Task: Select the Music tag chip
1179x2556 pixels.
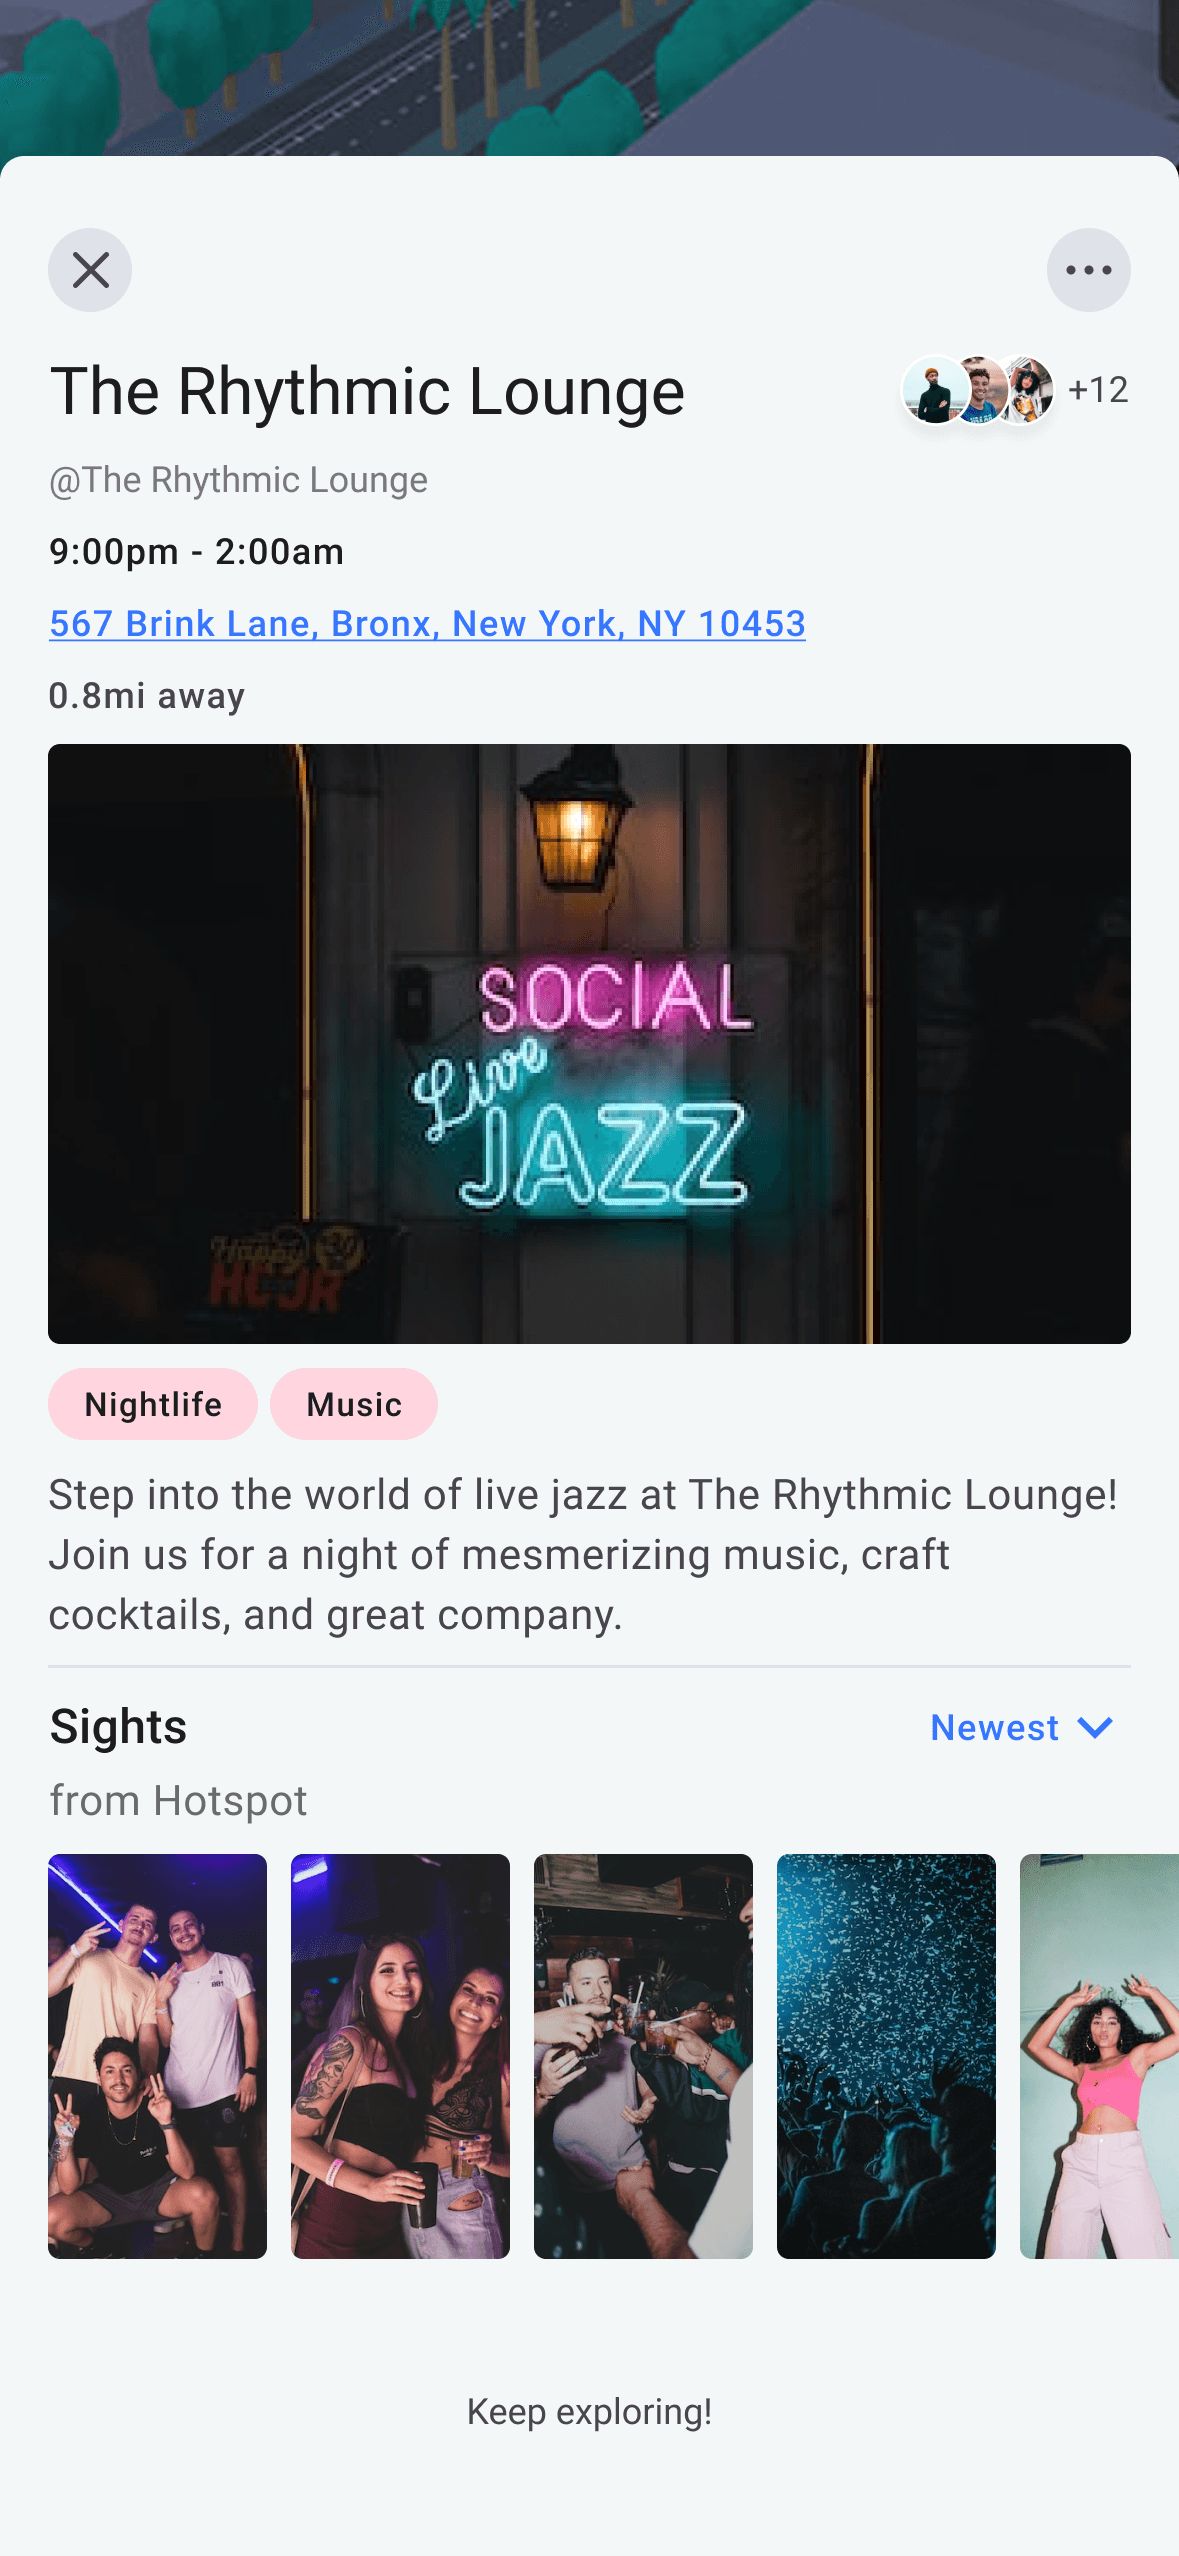Action: pyautogui.click(x=354, y=1404)
